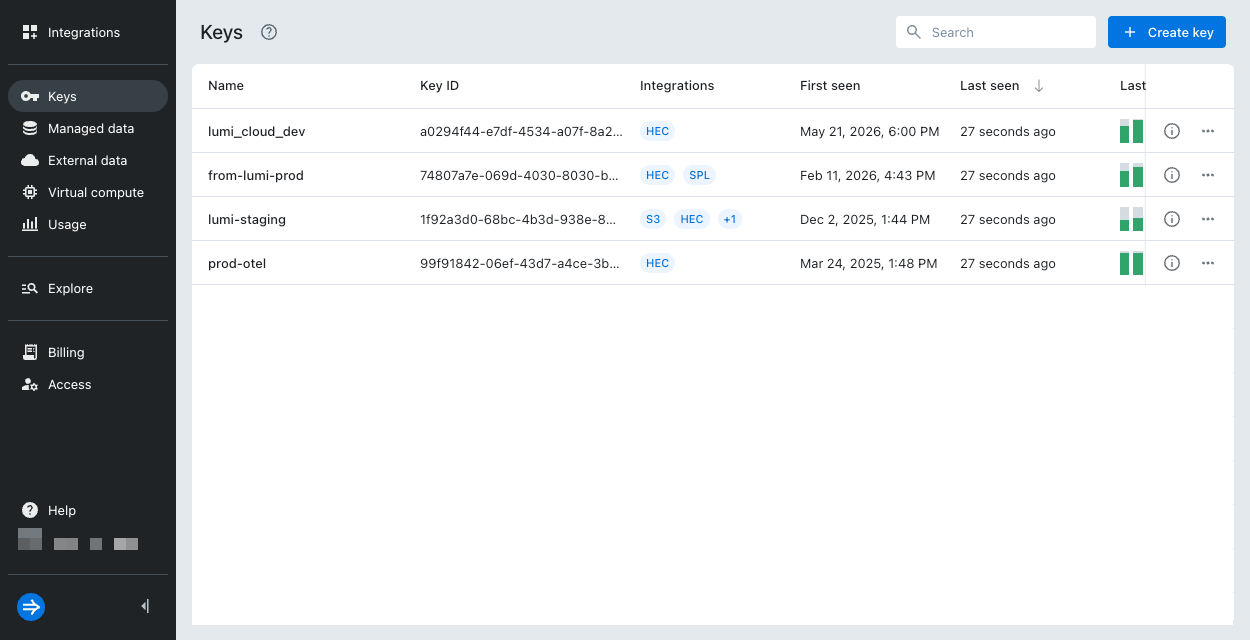The height and width of the screenshot is (640, 1250).
Task: Click the key ID starting with 1f92a3d0
Action: click(520, 219)
